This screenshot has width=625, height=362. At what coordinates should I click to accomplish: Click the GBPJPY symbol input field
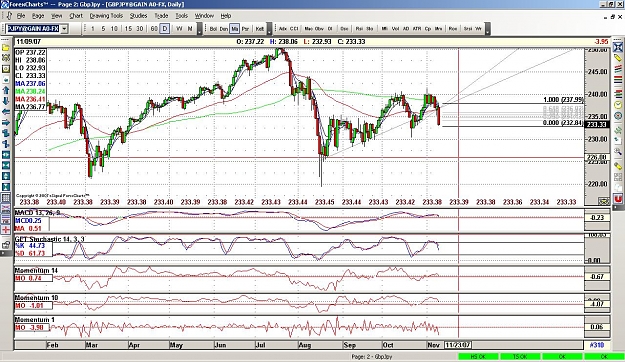coord(33,29)
